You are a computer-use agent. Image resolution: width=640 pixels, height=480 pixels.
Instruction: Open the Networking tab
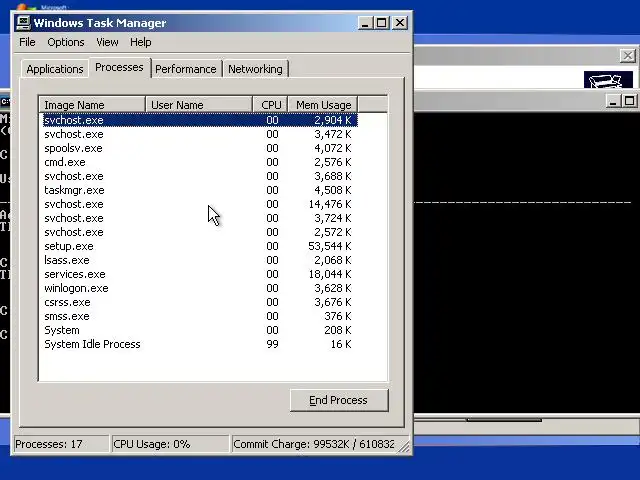point(255,69)
